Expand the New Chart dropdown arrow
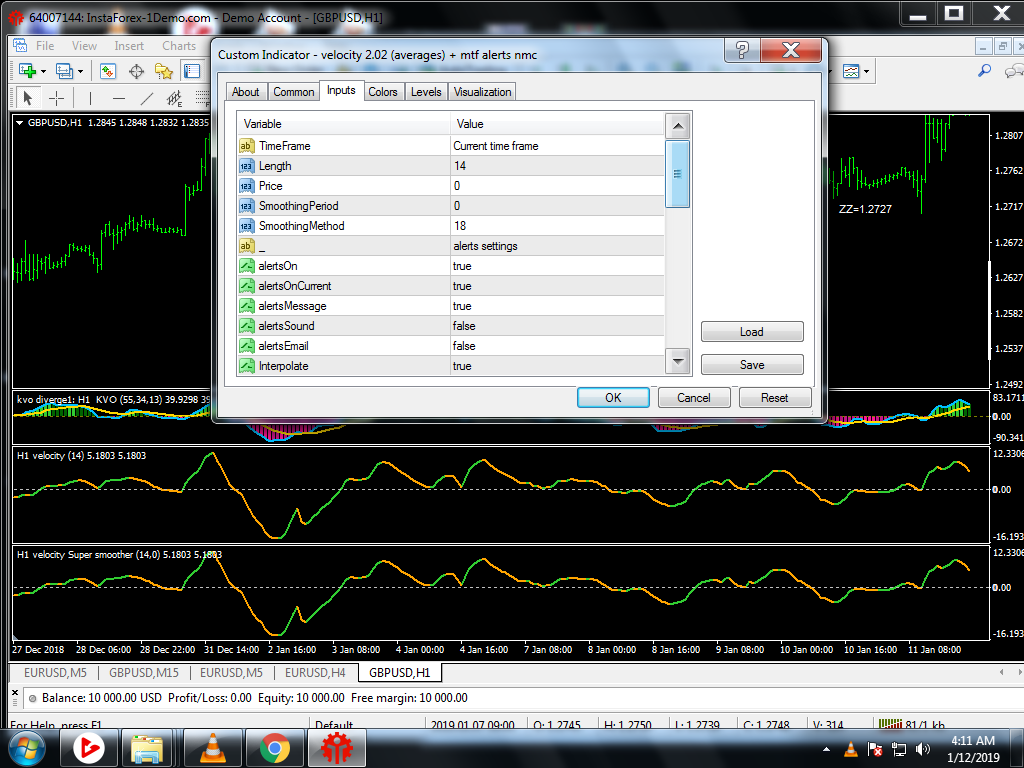Image resolution: width=1024 pixels, height=768 pixels. [43, 71]
